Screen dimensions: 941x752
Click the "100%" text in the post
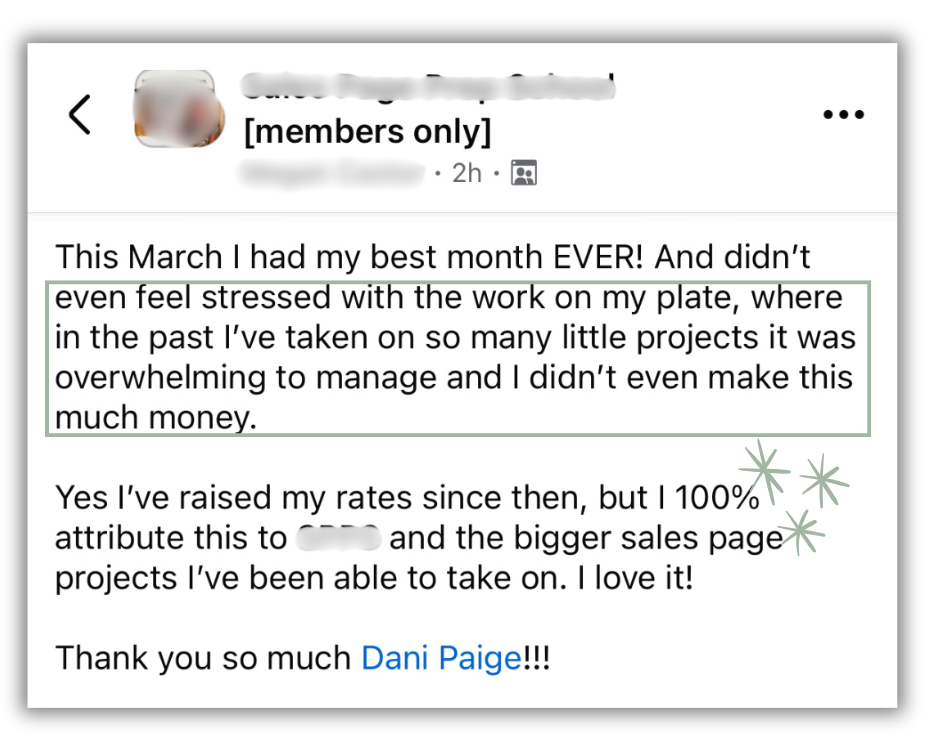(717, 497)
